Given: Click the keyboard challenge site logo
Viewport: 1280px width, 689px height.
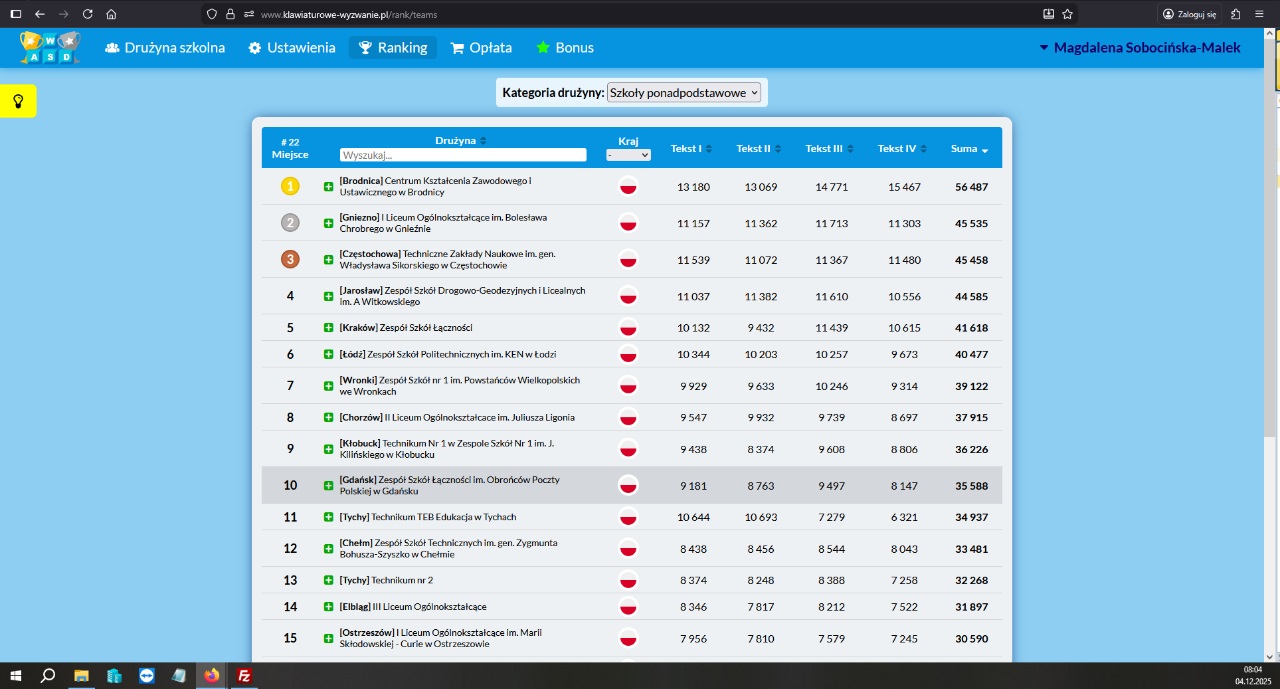Looking at the screenshot, I should pyautogui.click(x=49, y=48).
